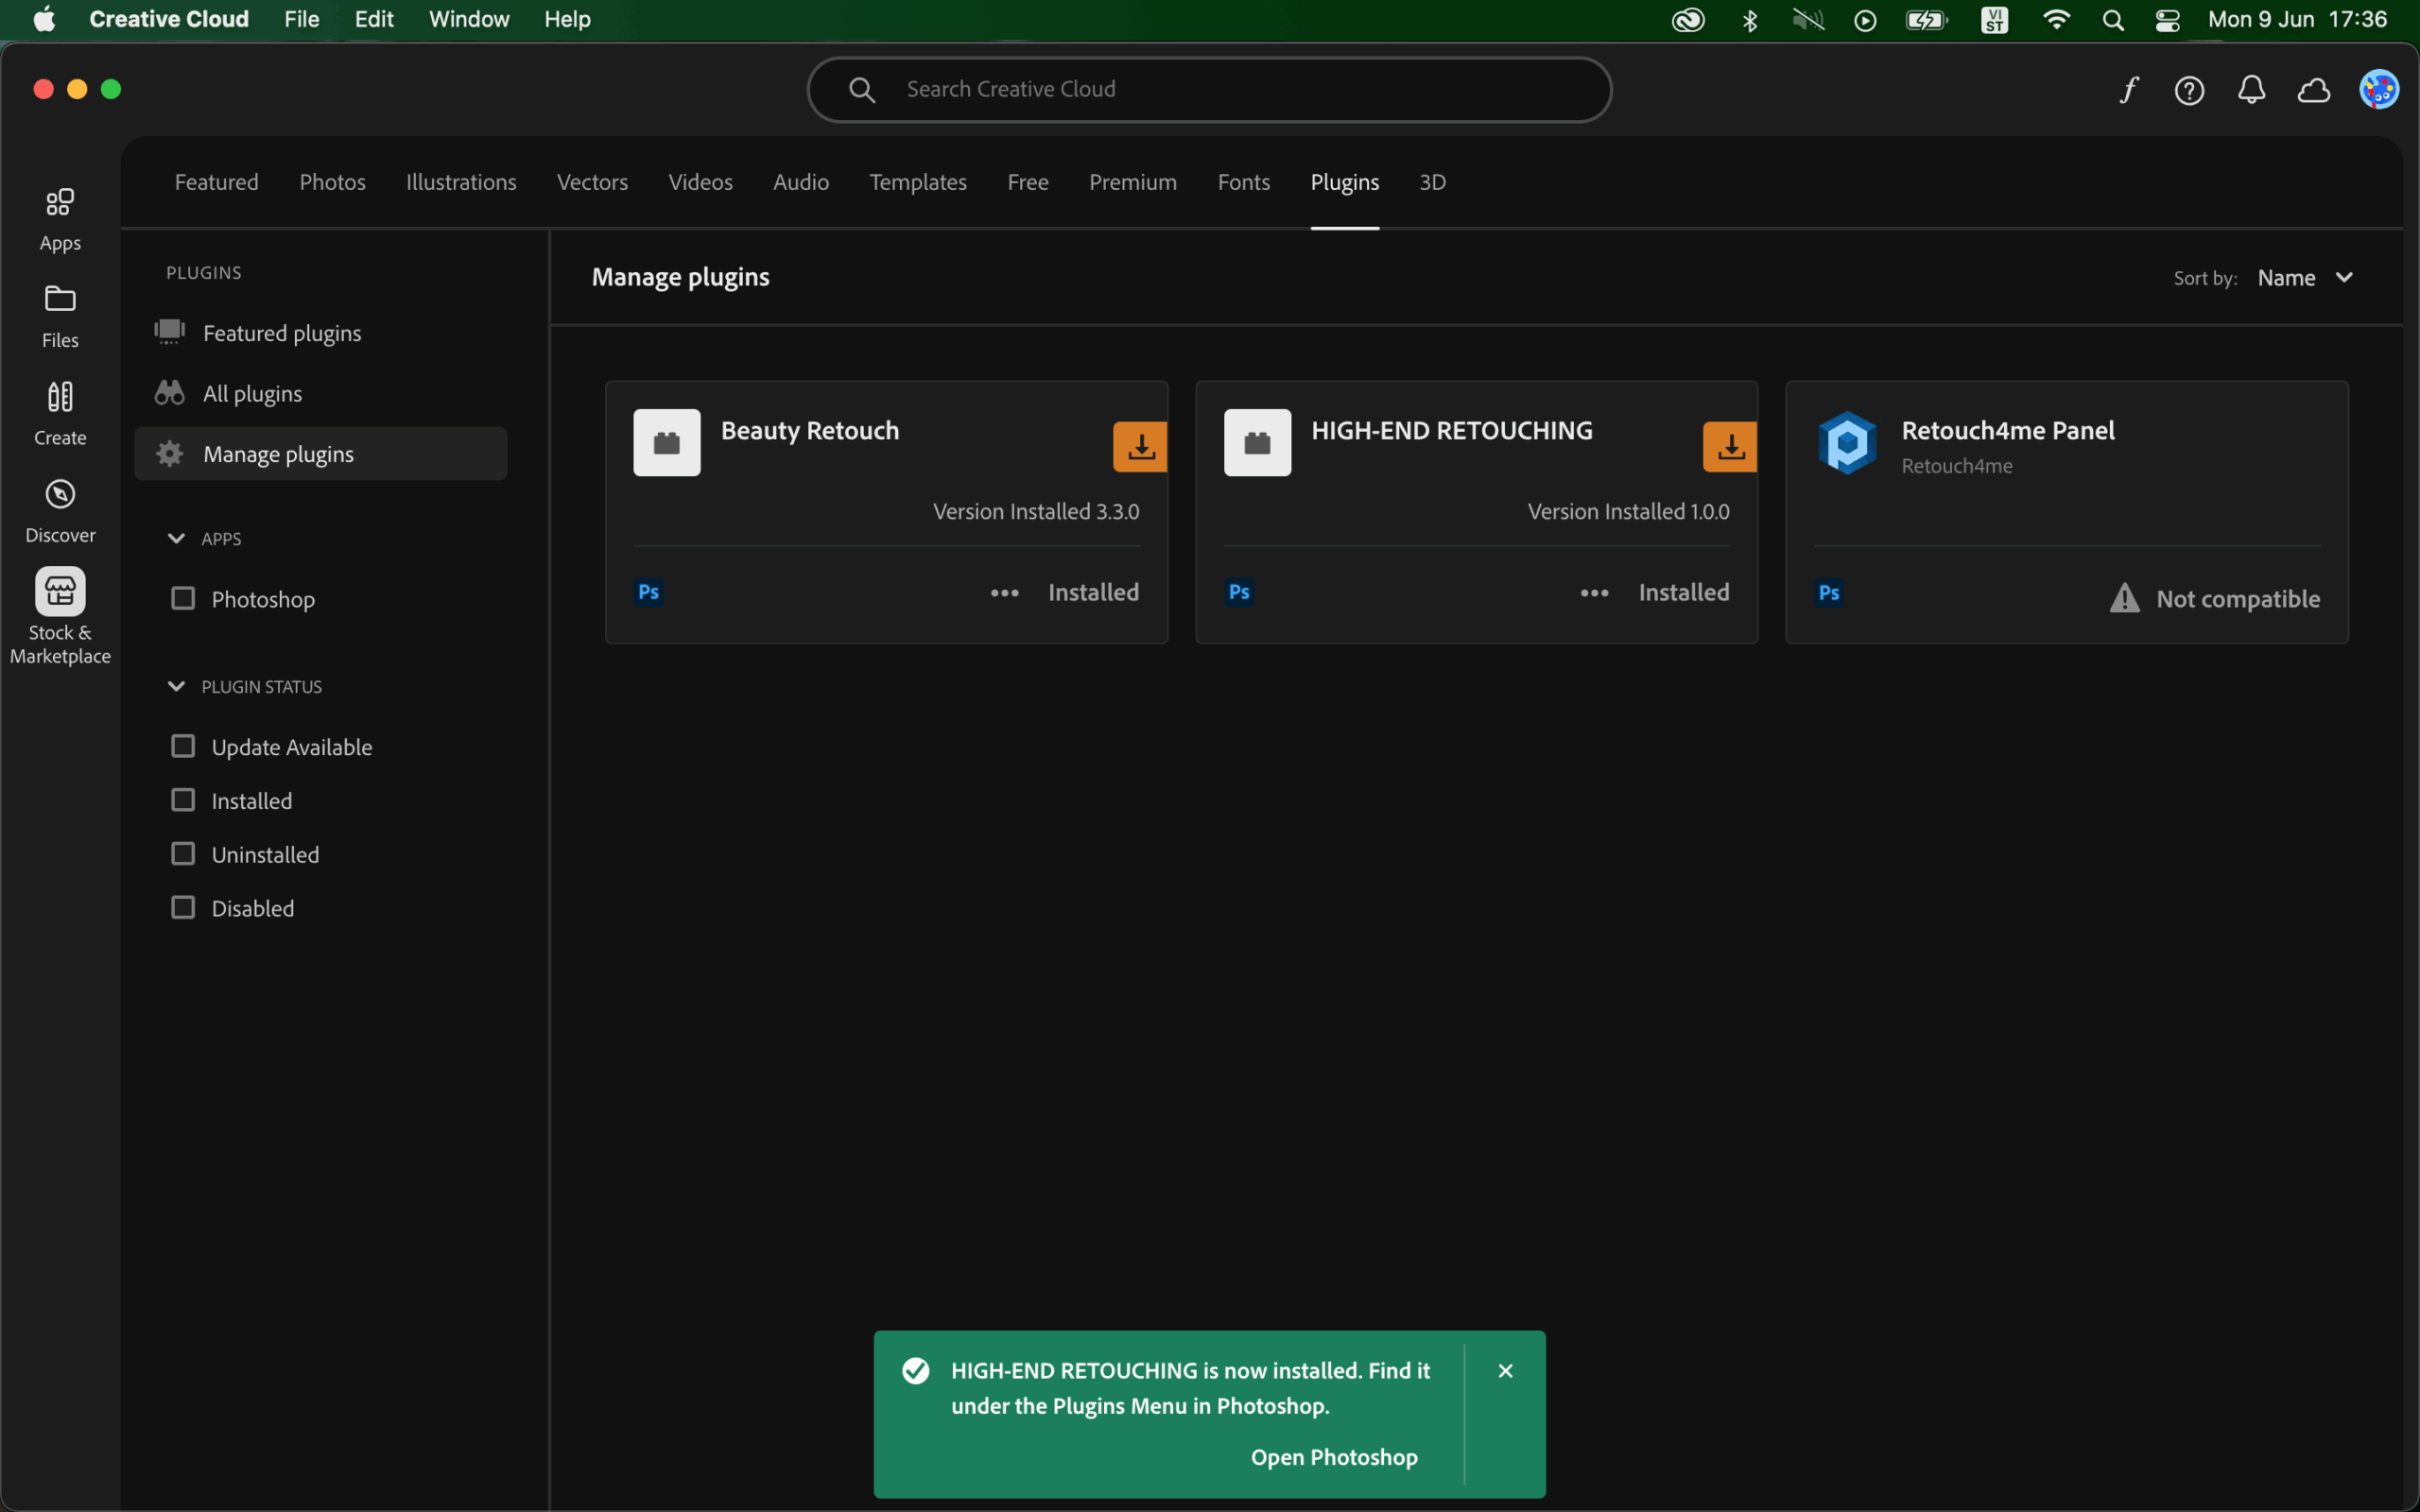This screenshot has height=1512, width=2420.
Task: Click the cloud sync status icon
Action: [2314, 91]
